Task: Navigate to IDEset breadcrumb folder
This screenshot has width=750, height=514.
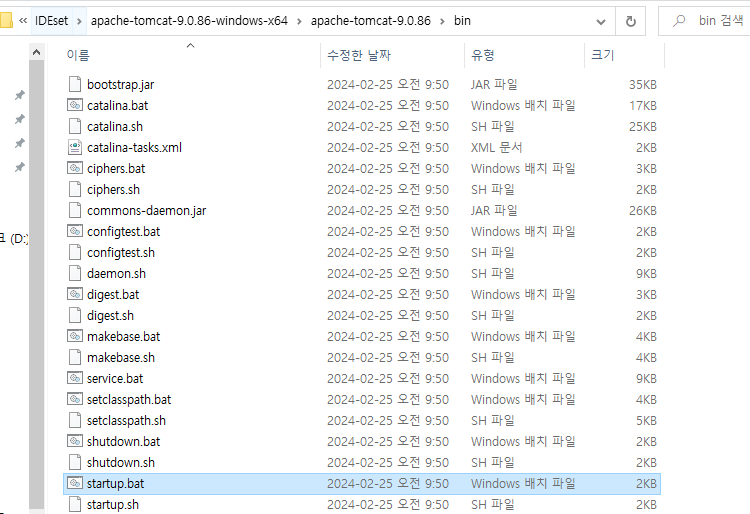Action: [x=52, y=21]
